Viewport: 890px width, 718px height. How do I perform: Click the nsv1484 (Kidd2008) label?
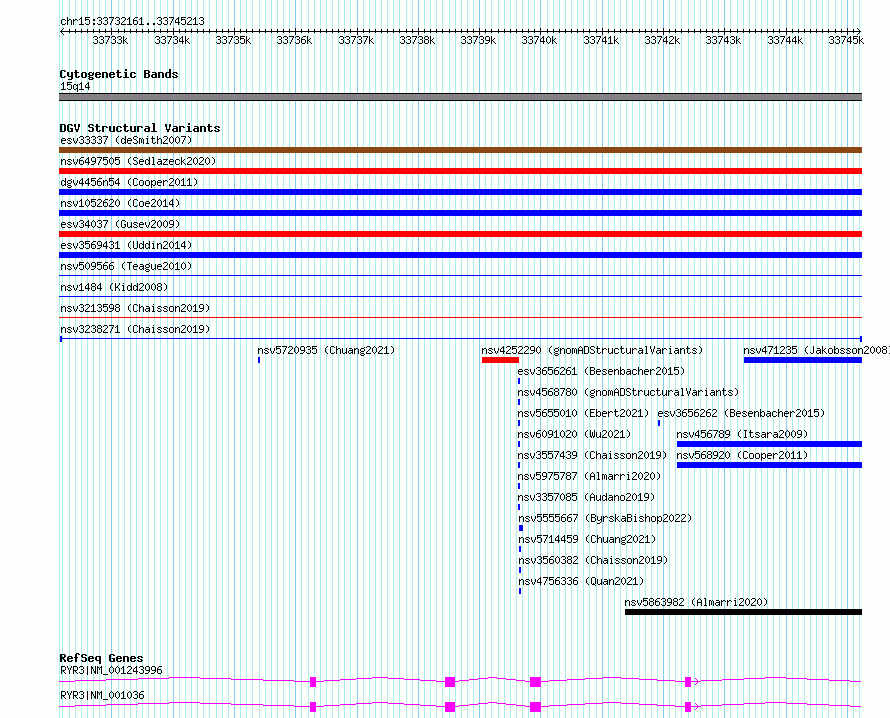tap(114, 287)
